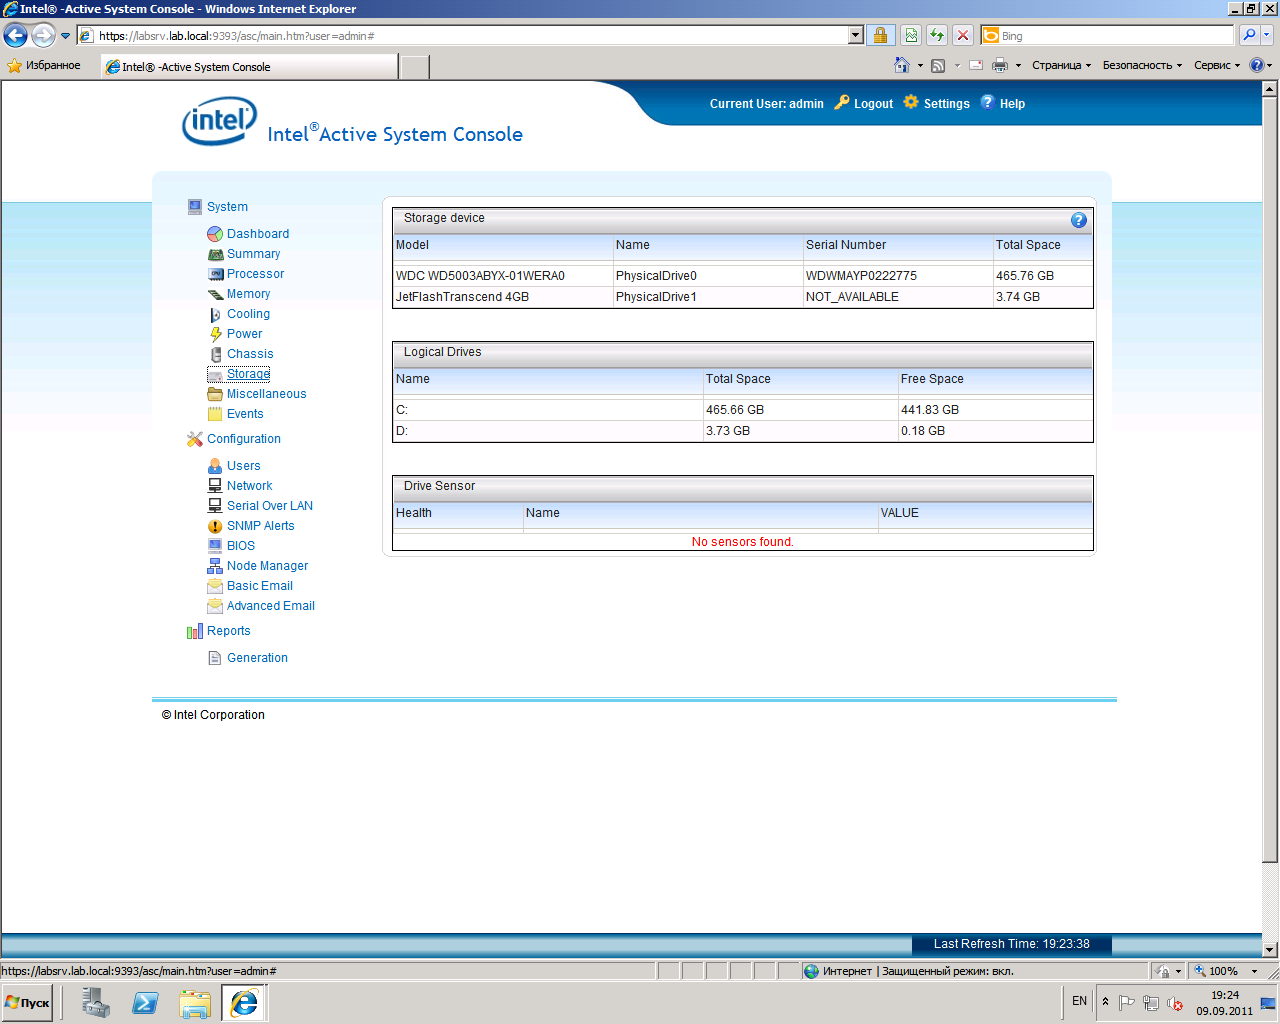The height and width of the screenshot is (1024, 1280).
Task: Open Dashboard via its pie chart icon
Action: [215, 234]
